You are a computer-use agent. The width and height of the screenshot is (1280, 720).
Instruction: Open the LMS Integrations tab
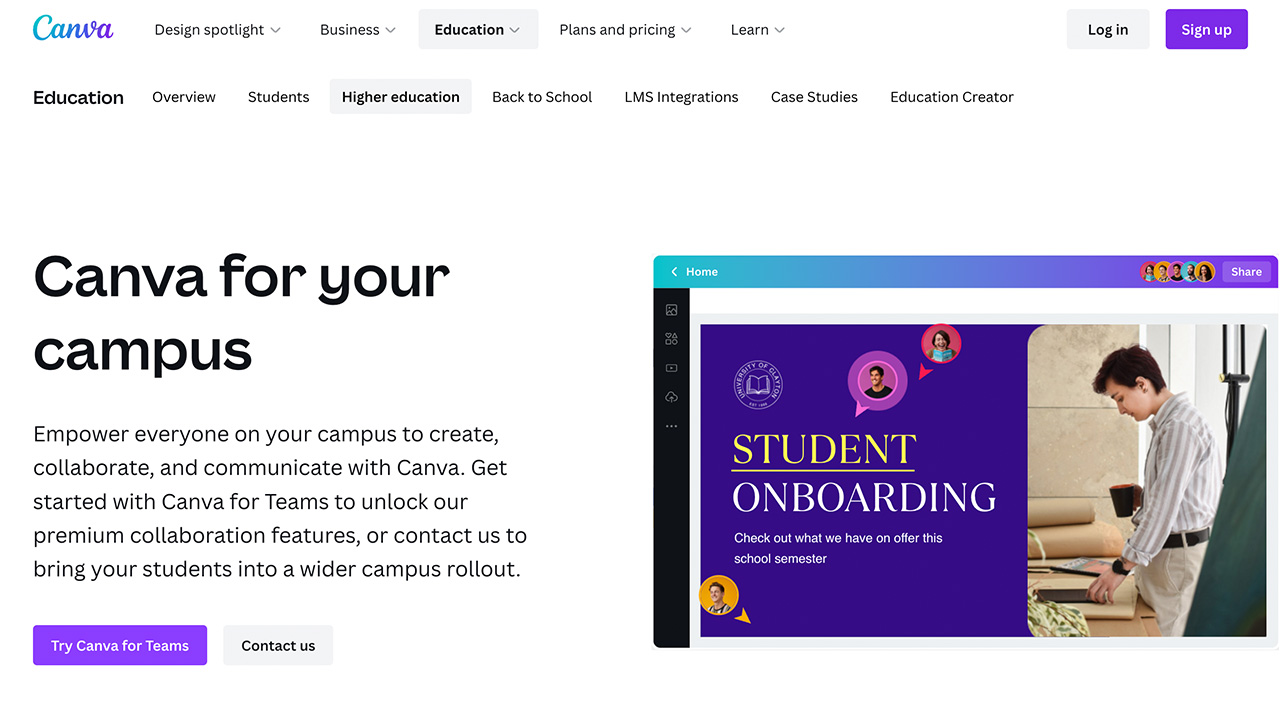pos(682,97)
